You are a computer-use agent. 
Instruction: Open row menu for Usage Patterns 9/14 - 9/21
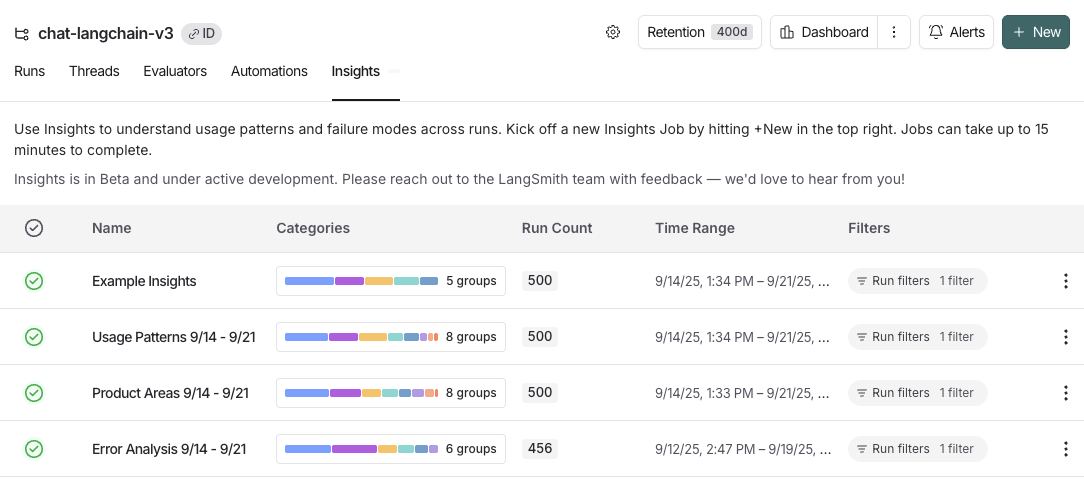coord(1065,337)
